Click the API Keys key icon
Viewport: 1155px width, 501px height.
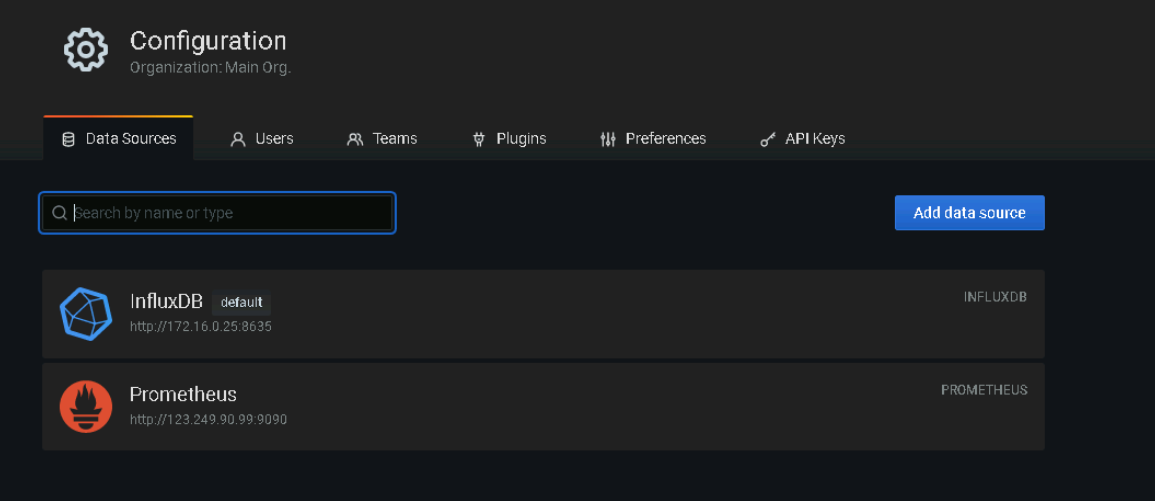point(768,139)
